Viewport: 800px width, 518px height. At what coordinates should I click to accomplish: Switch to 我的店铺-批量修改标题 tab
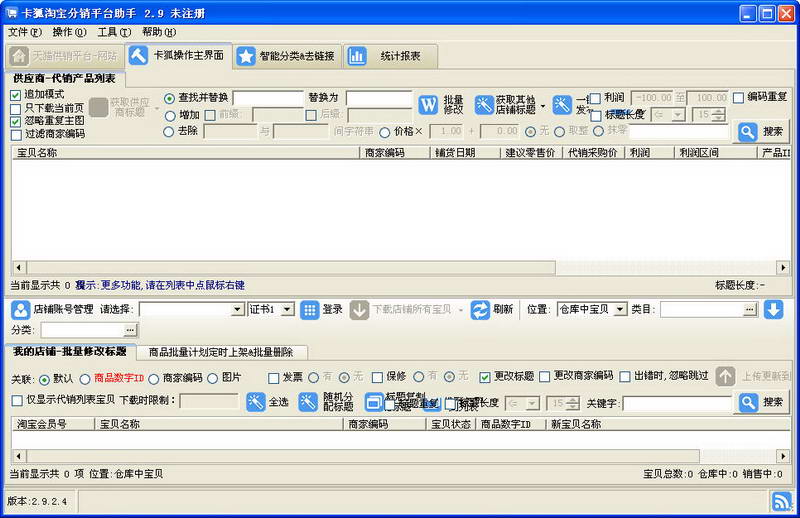tap(69, 351)
